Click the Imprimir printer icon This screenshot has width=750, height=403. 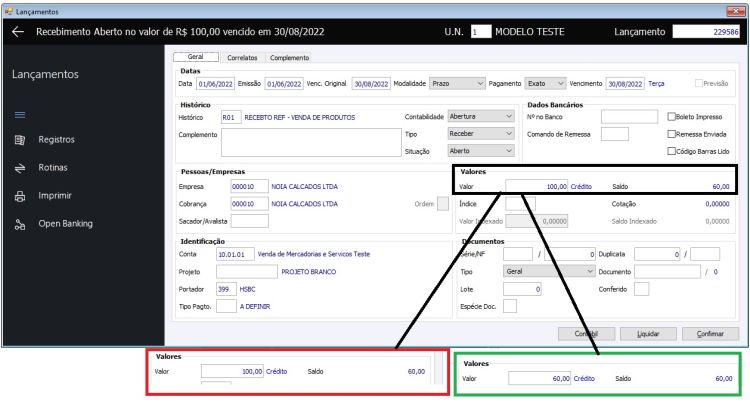(20, 196)
